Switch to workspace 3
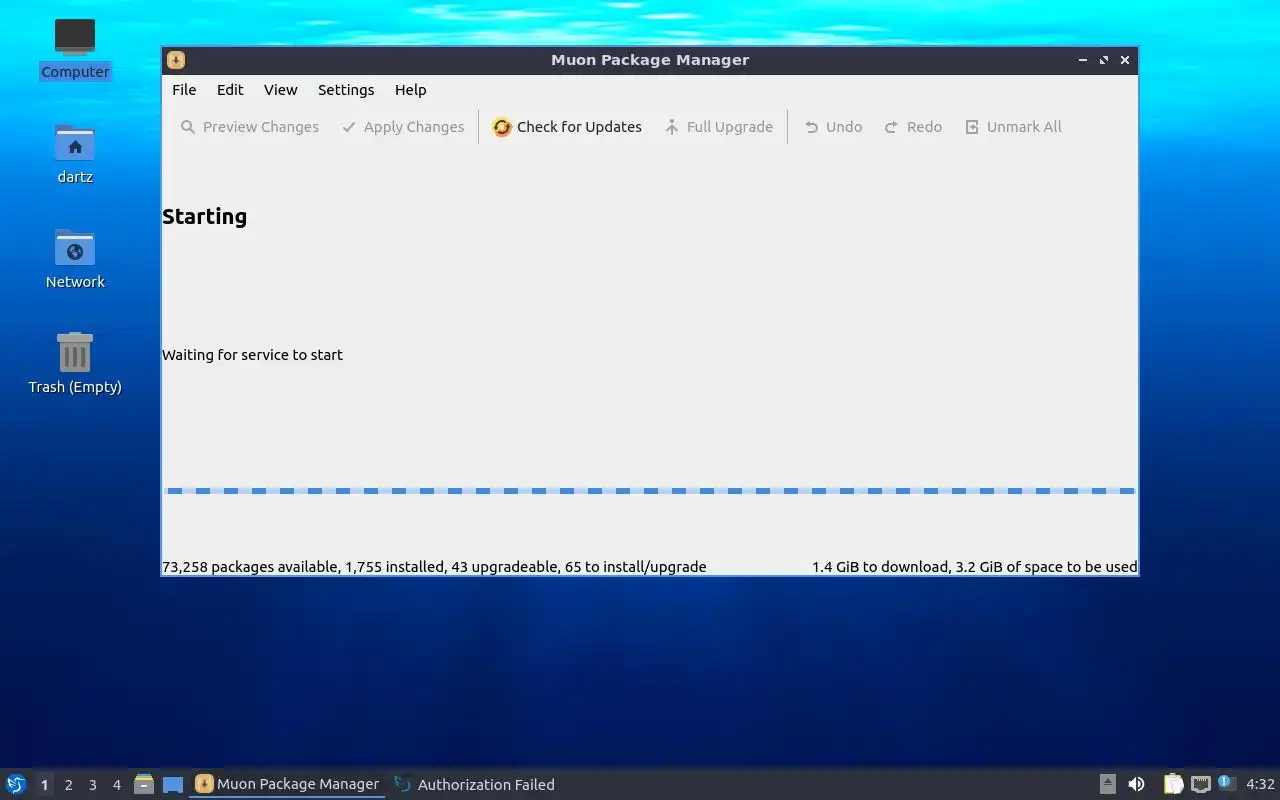1280x800 pixels. (92, 785)
